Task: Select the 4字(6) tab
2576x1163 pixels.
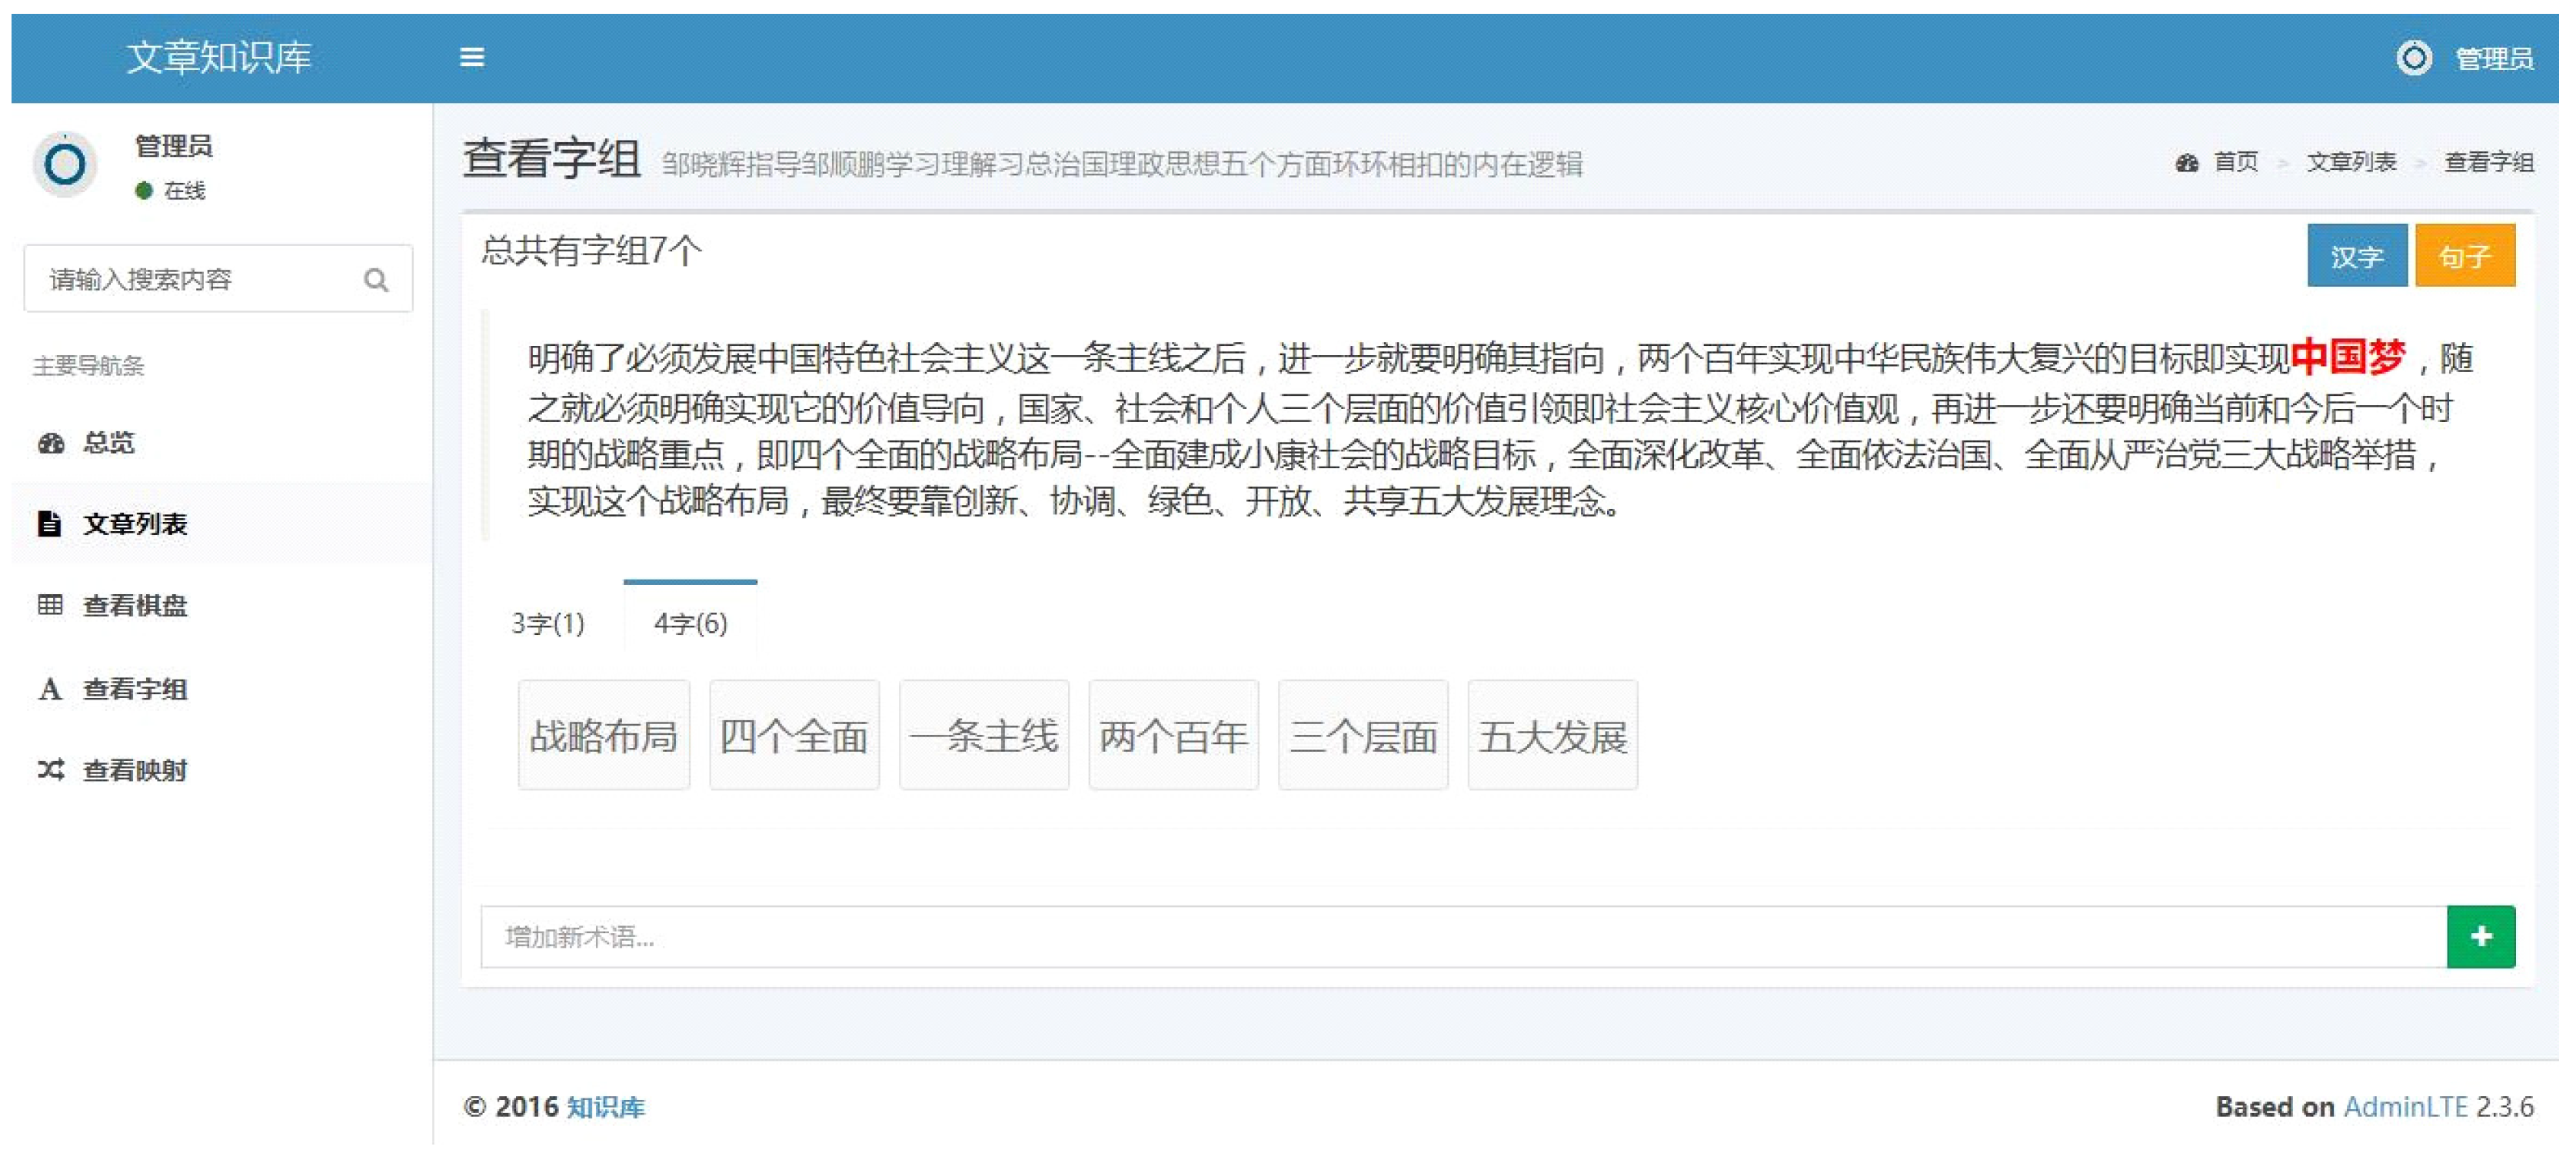Action: coord(690,624)
